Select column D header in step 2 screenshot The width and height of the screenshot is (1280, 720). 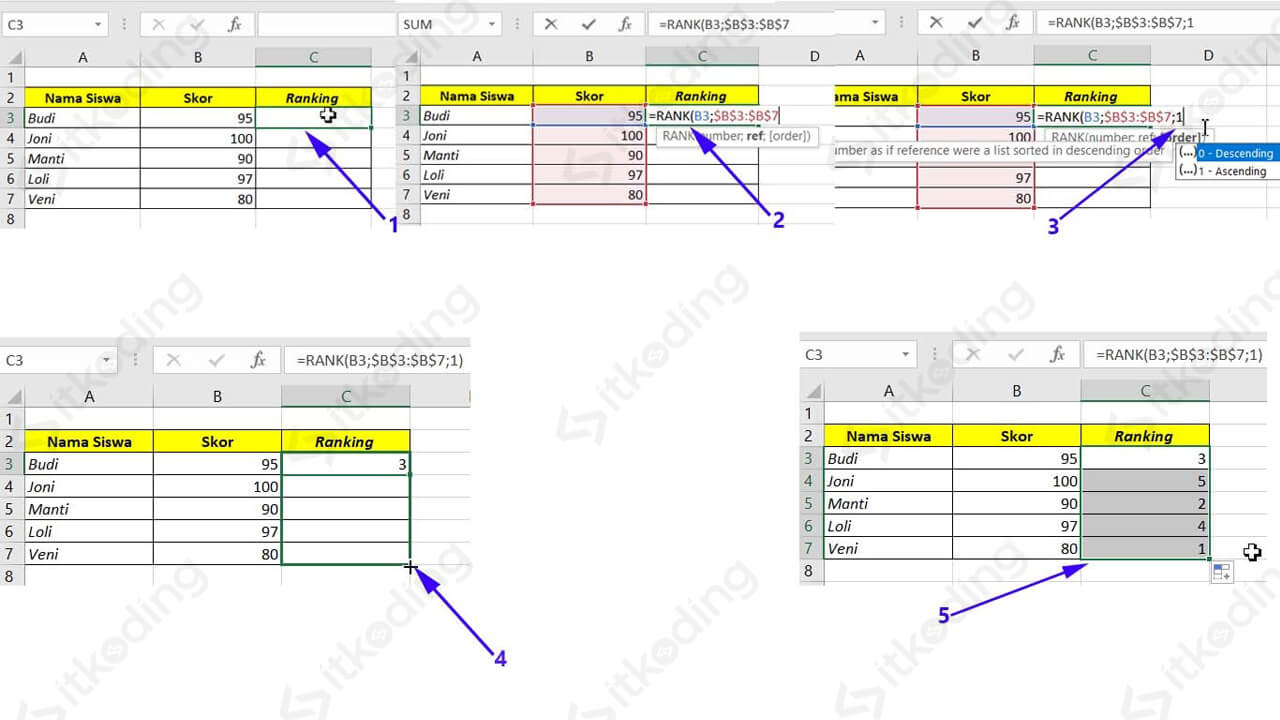(x=815, y=56)
